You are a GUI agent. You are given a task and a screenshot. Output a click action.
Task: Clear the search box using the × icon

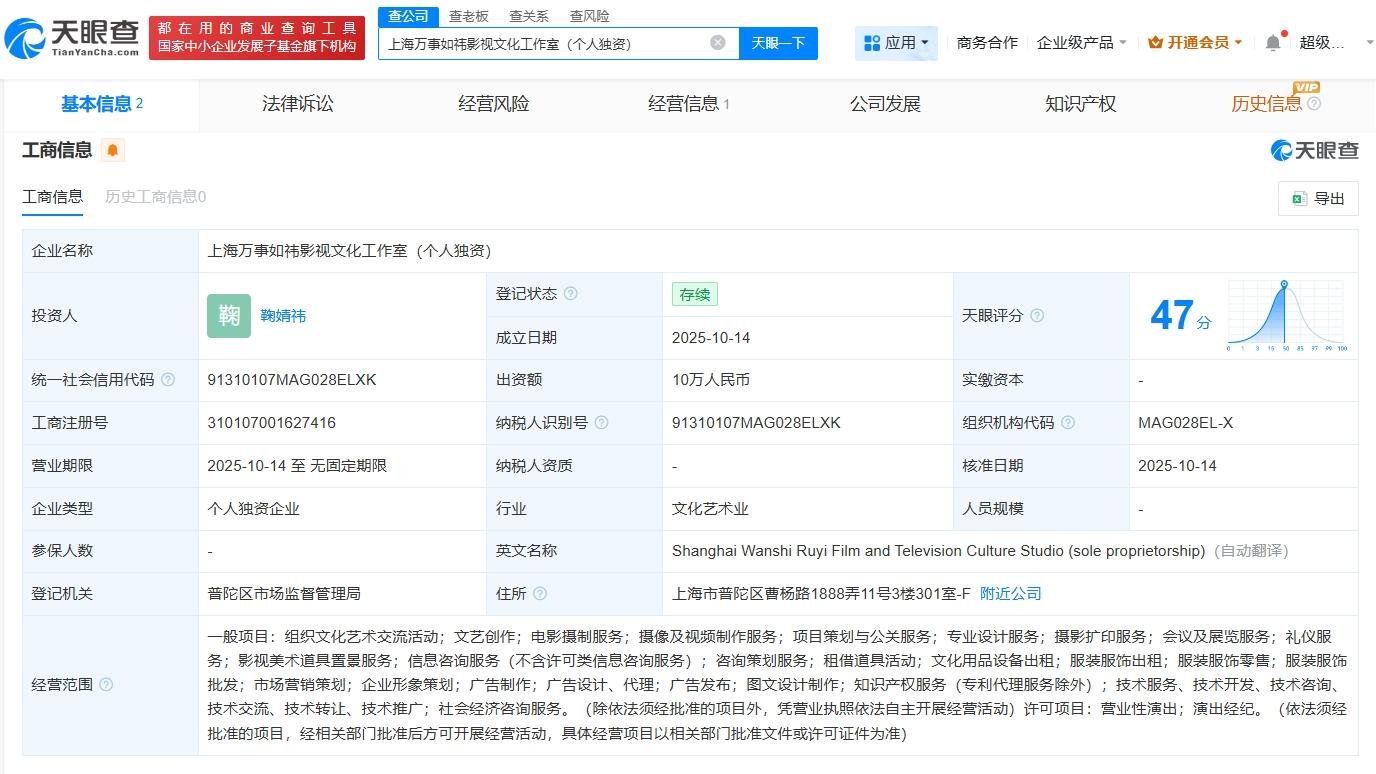tap(716, 43)
